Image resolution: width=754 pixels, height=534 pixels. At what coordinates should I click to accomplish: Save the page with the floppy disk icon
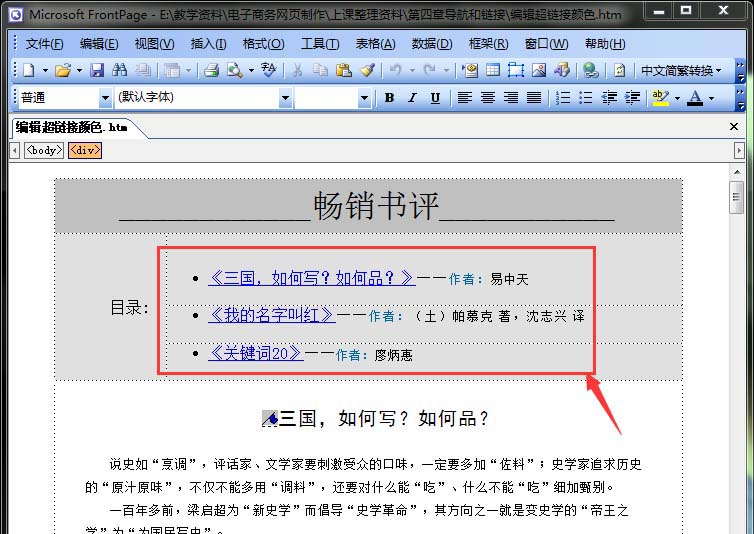click(x=97, y=71)
